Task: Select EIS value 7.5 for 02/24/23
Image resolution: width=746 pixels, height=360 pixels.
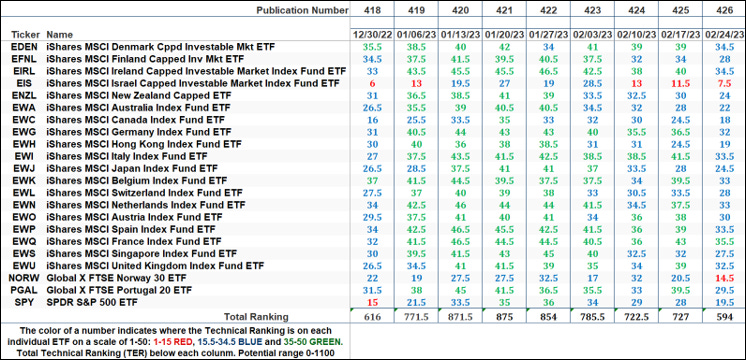Action: tap(724, 84)
